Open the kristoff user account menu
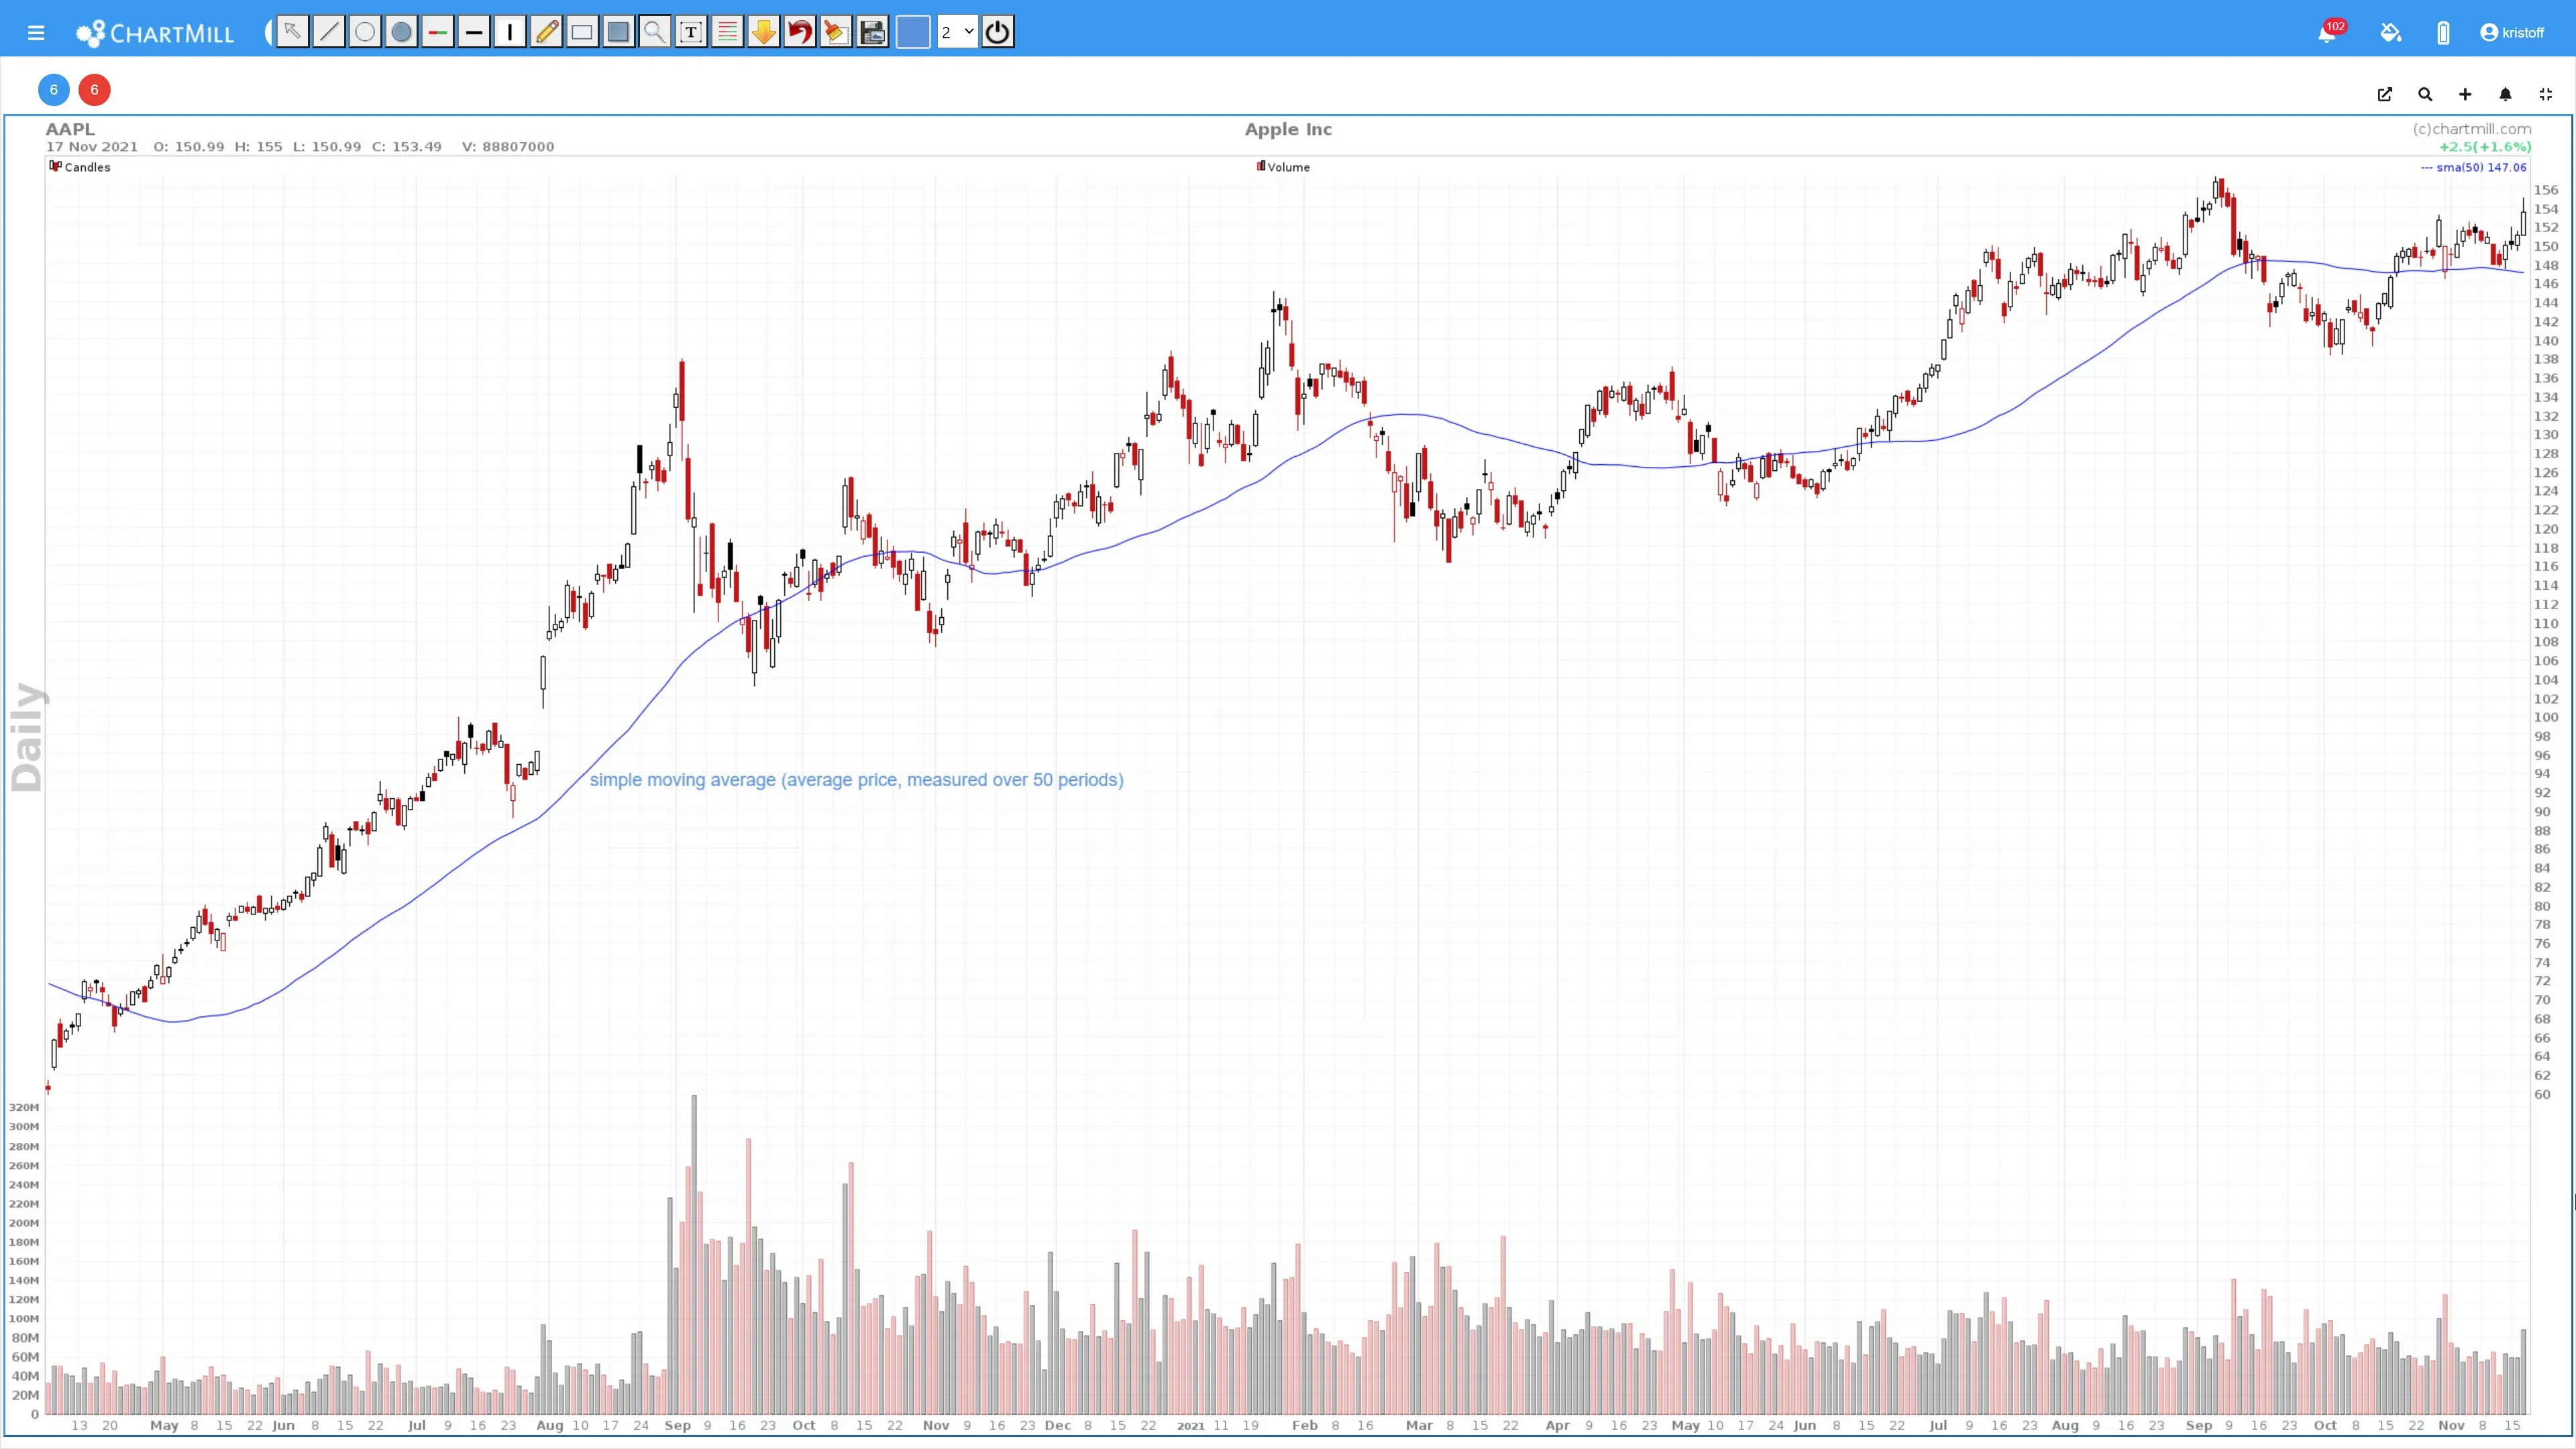2576x1449 pixels. pos(2512,33)
